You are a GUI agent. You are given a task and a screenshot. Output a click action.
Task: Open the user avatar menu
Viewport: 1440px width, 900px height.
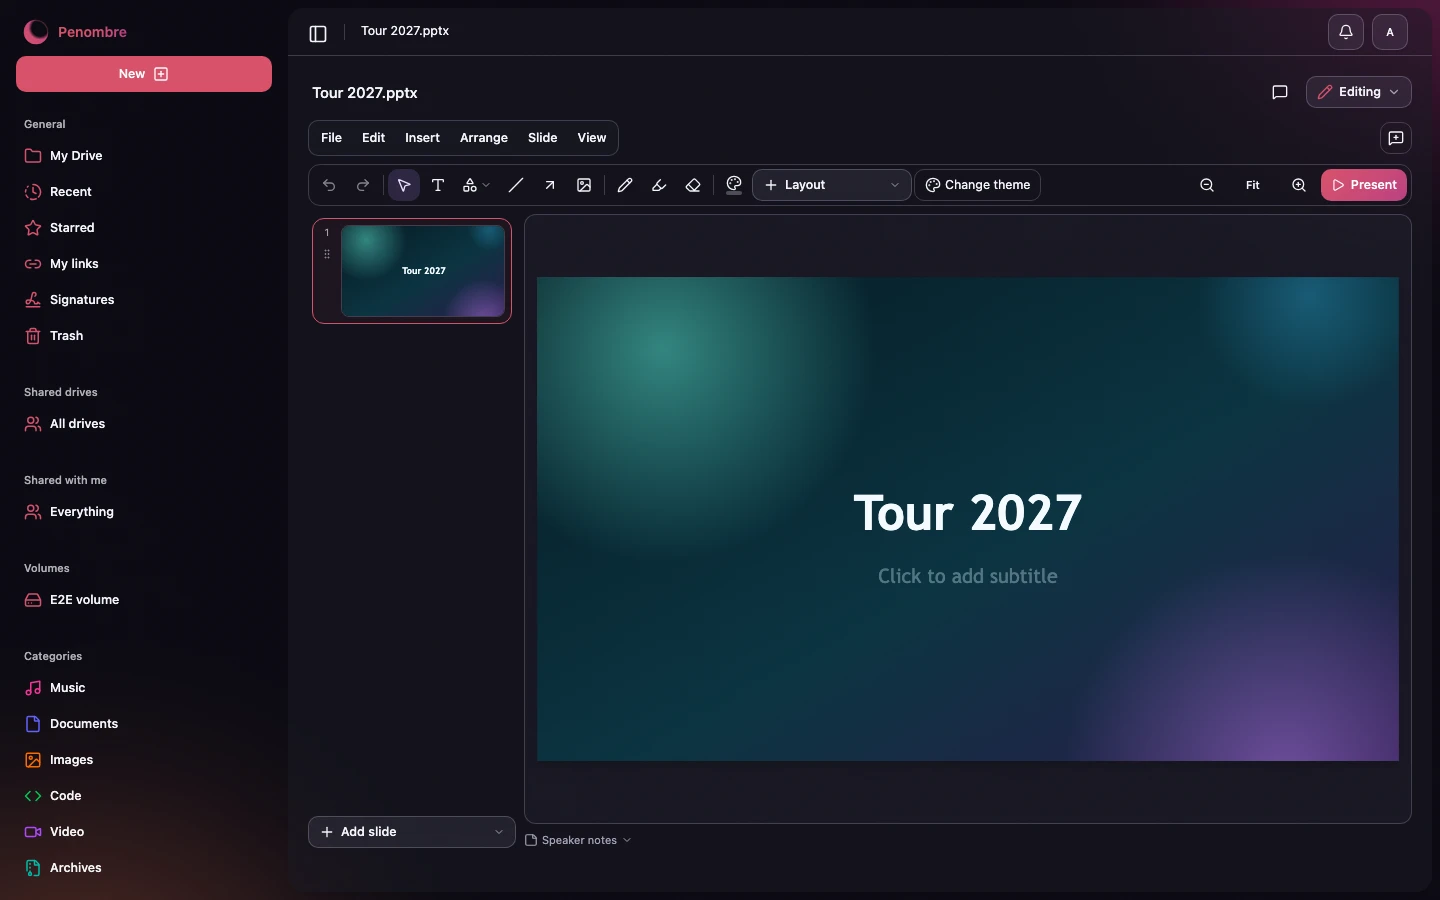(1390, 32)
